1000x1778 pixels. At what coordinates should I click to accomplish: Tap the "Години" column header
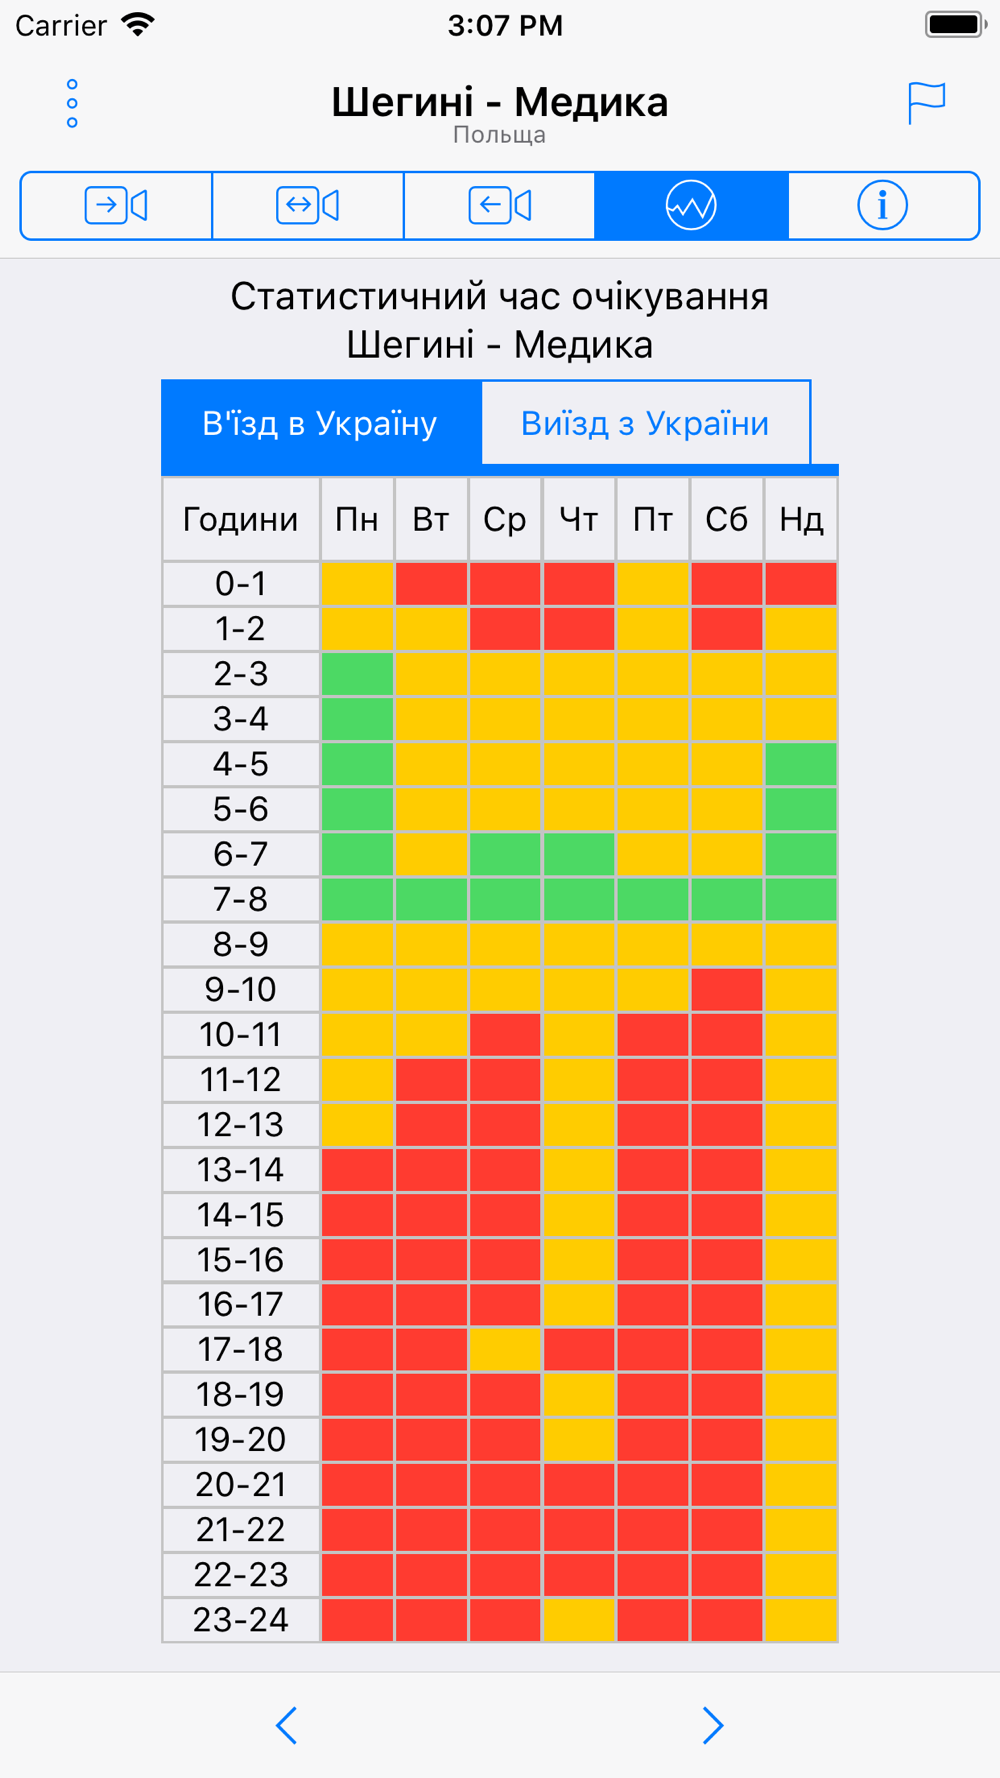click(x=241, y=520)
